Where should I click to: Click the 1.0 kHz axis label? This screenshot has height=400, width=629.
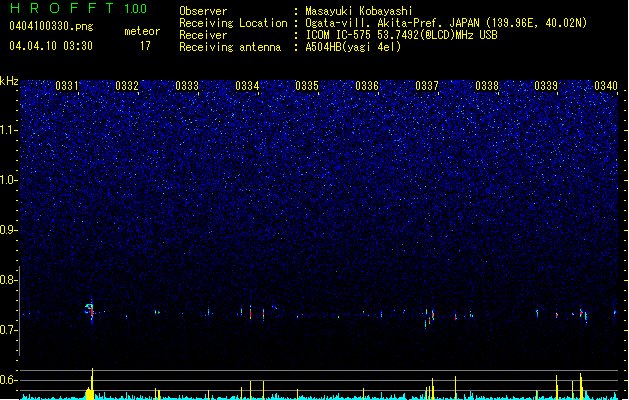pyautogui.click(x=9, y=180)
